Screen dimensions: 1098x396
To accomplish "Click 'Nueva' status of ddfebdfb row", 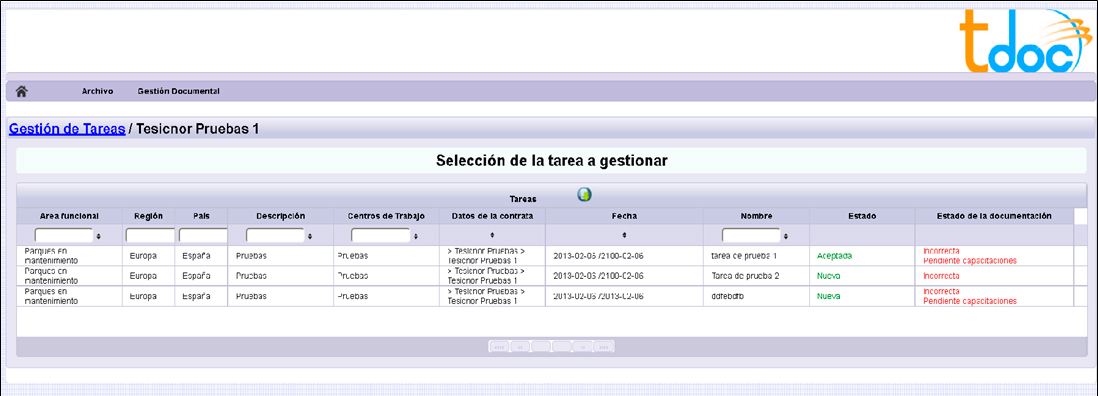I will pyautogui.click(x=829, y=296).
